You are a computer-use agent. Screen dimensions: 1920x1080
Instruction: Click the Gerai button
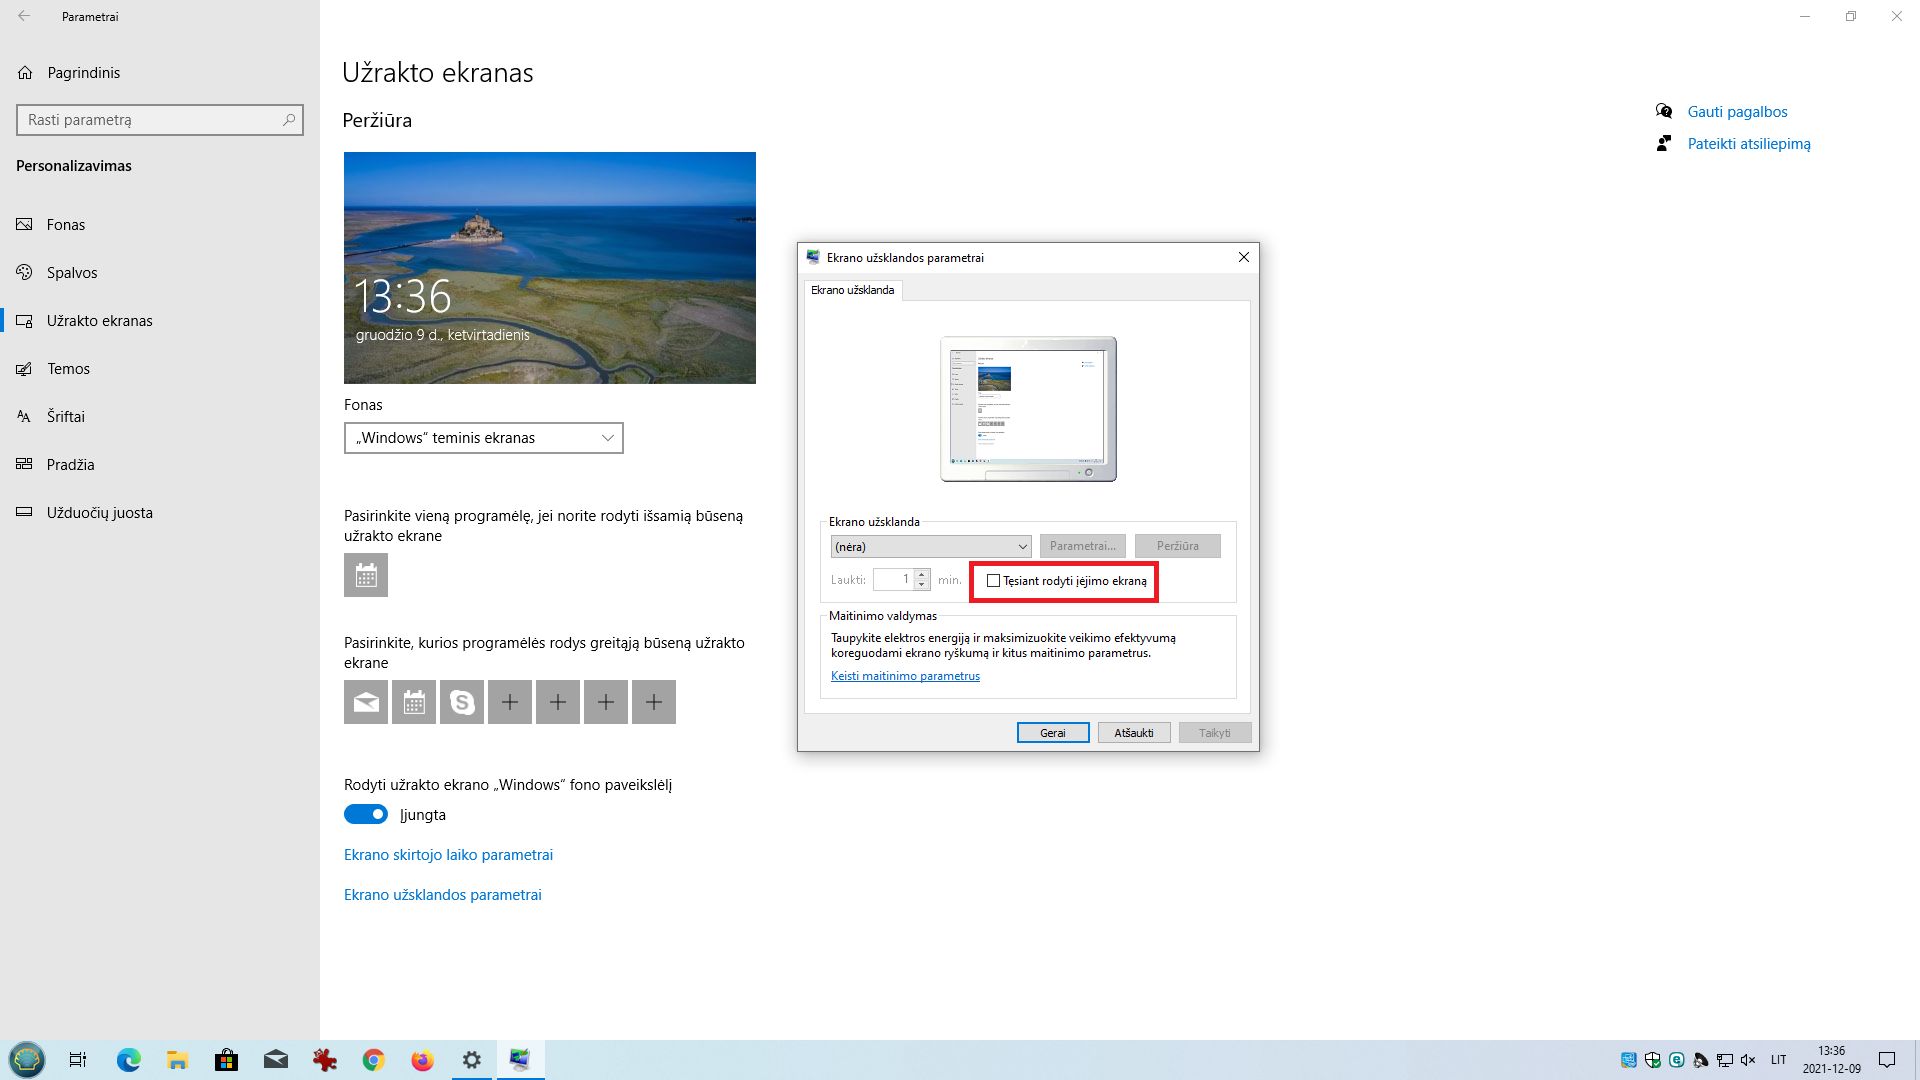click(x=1052, y=733)
